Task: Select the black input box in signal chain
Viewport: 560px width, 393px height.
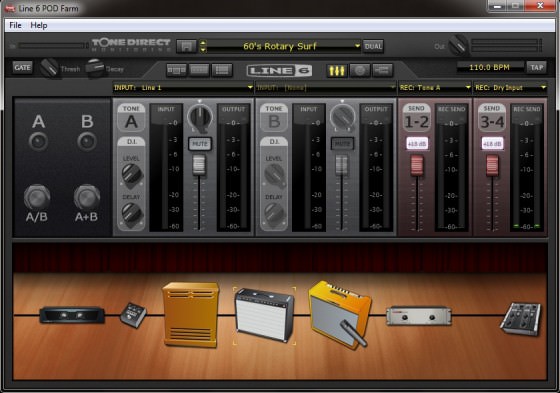Action: (x=72, y=315)
